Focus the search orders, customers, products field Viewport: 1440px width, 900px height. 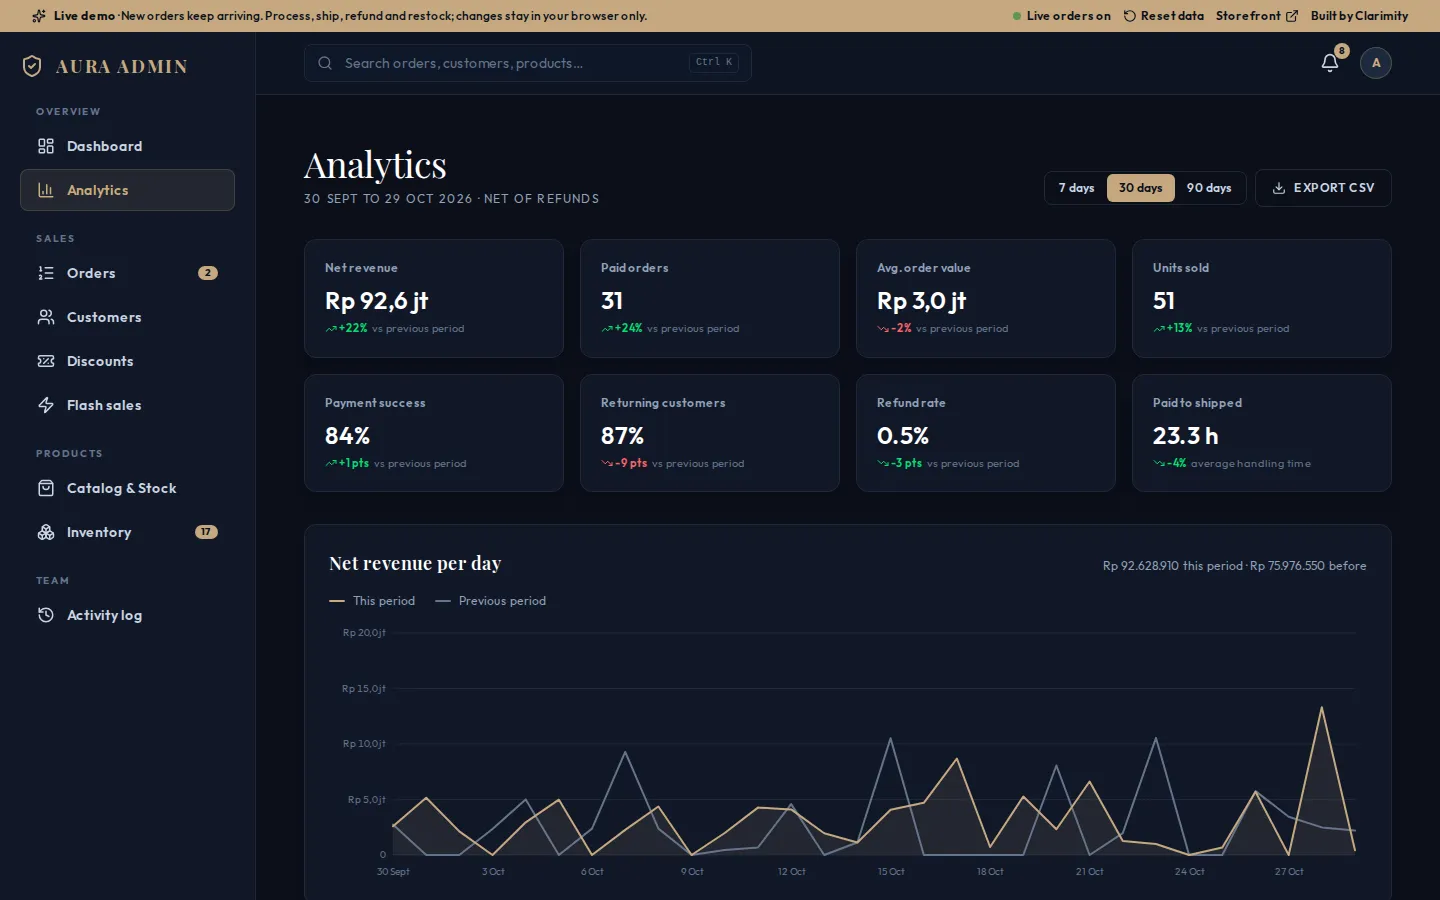pyautogui.click(x=528, y=63)
